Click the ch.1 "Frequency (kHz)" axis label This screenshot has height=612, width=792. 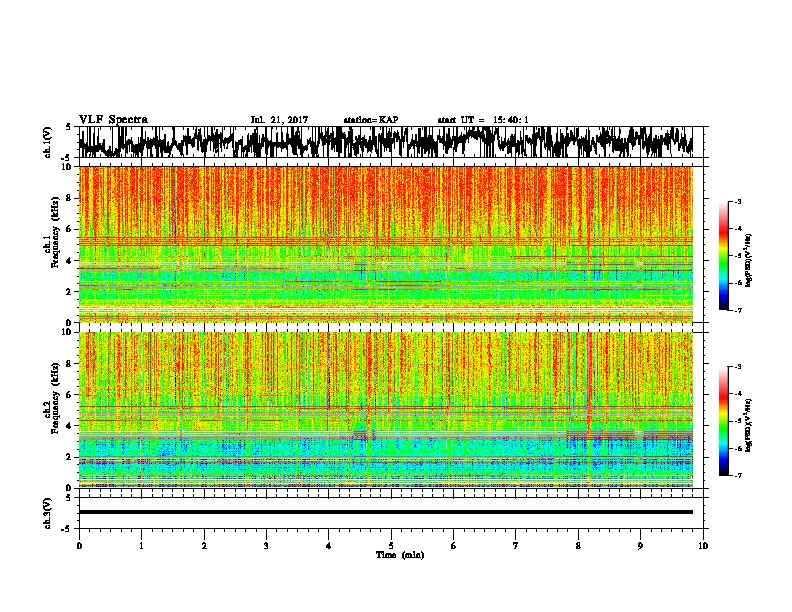[x=55, y=232]
